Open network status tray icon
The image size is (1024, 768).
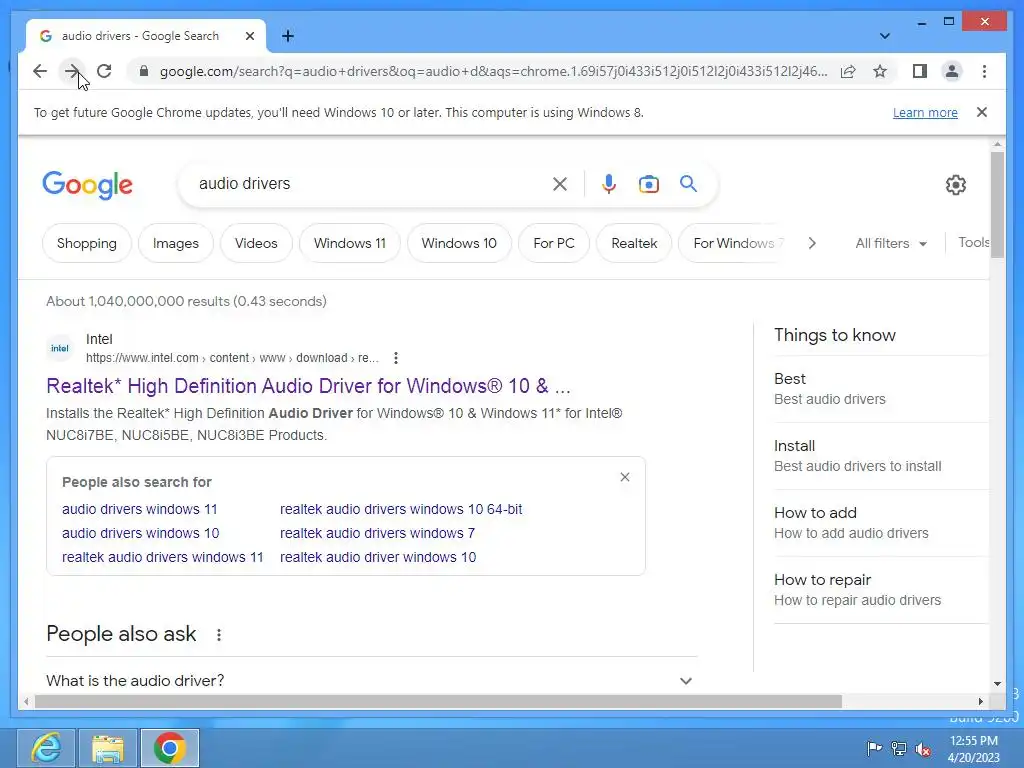(x=899, y=748)
